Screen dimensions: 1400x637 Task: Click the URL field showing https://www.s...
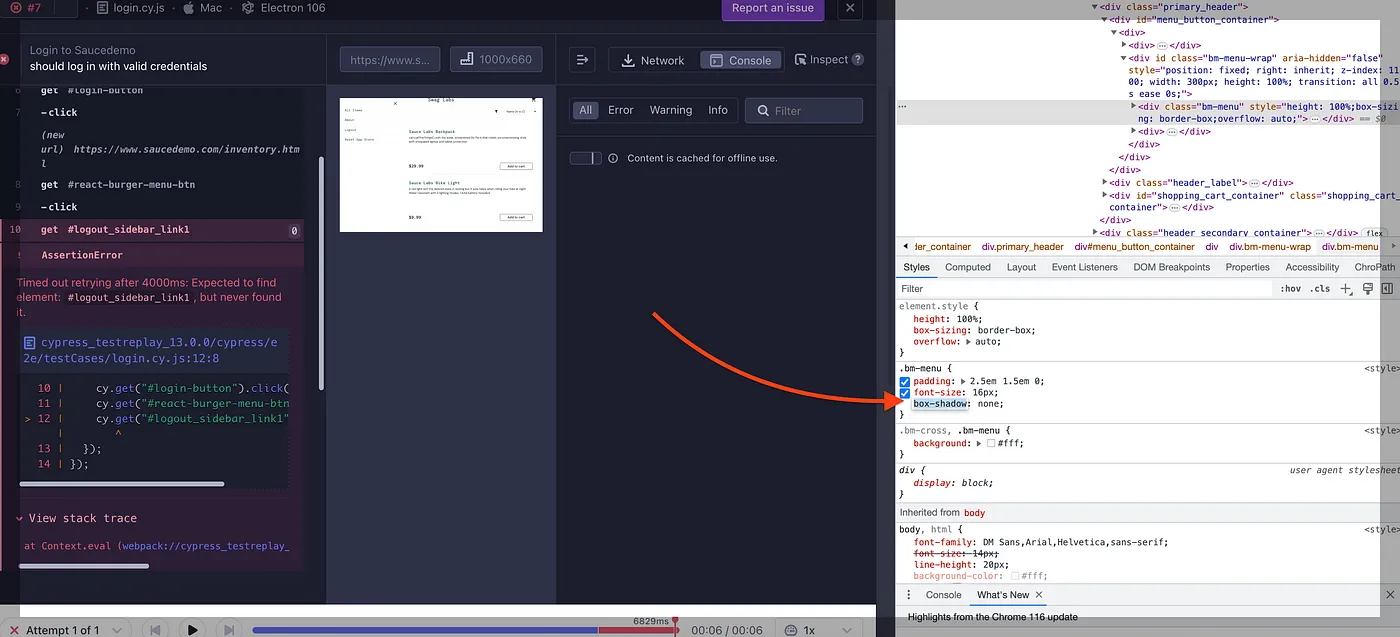coord(390,60)
